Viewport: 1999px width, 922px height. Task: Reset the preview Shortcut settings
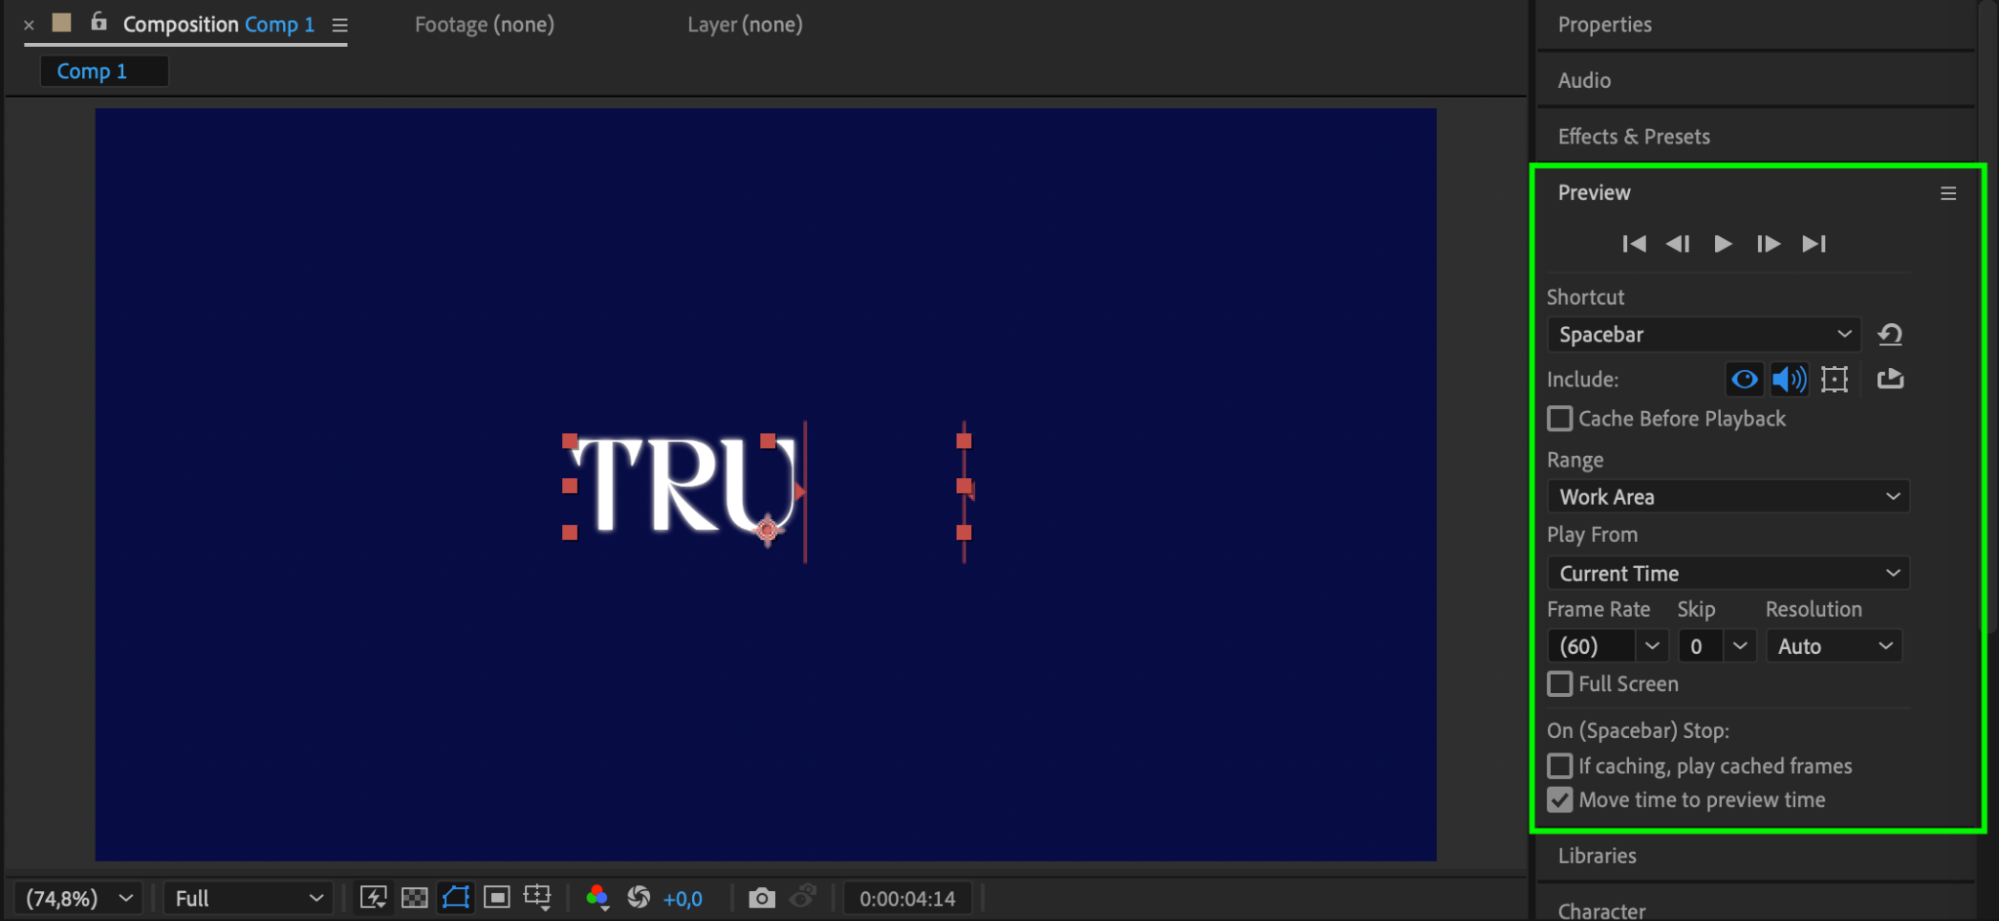click(1890, 334)
